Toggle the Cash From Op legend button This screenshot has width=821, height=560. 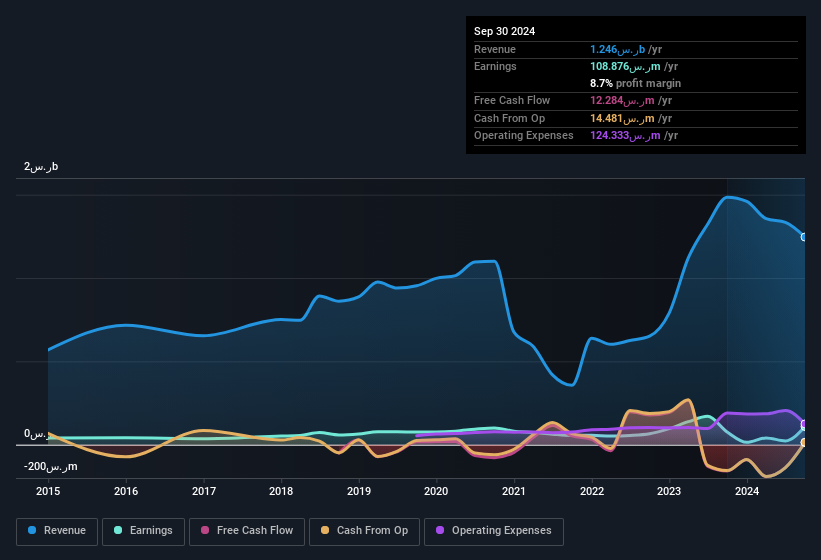point(364,531)
